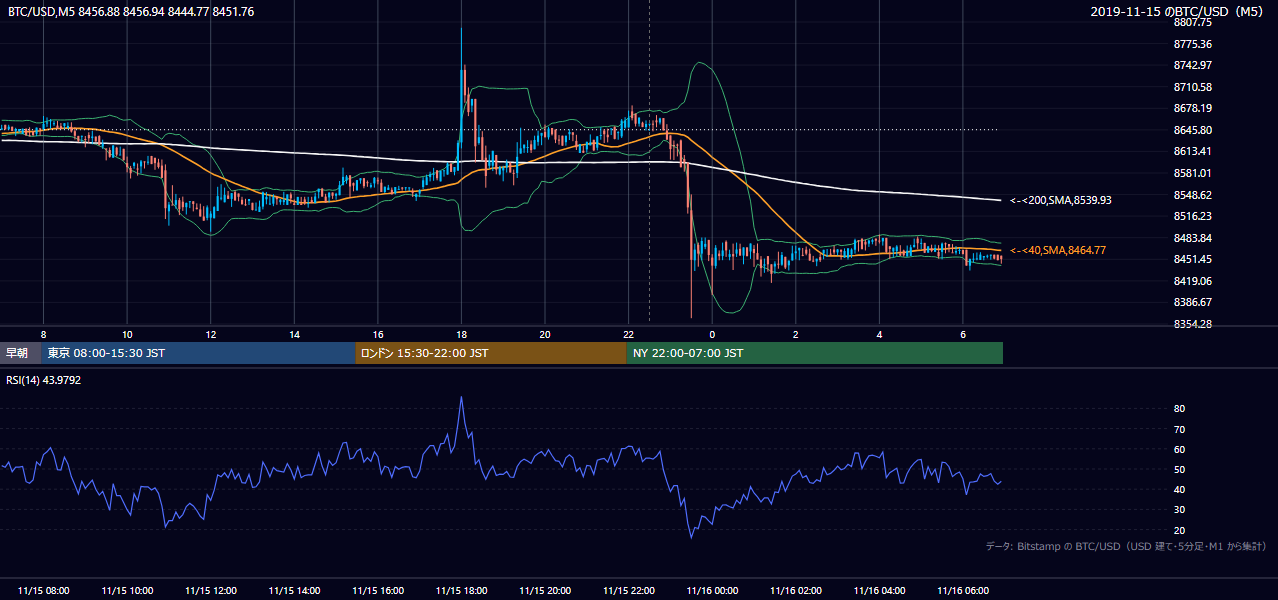The height and width of the screenshot is (600, 1278).
Task: Click hour label 10 under the price chart
Action: [x=127, y=334]
